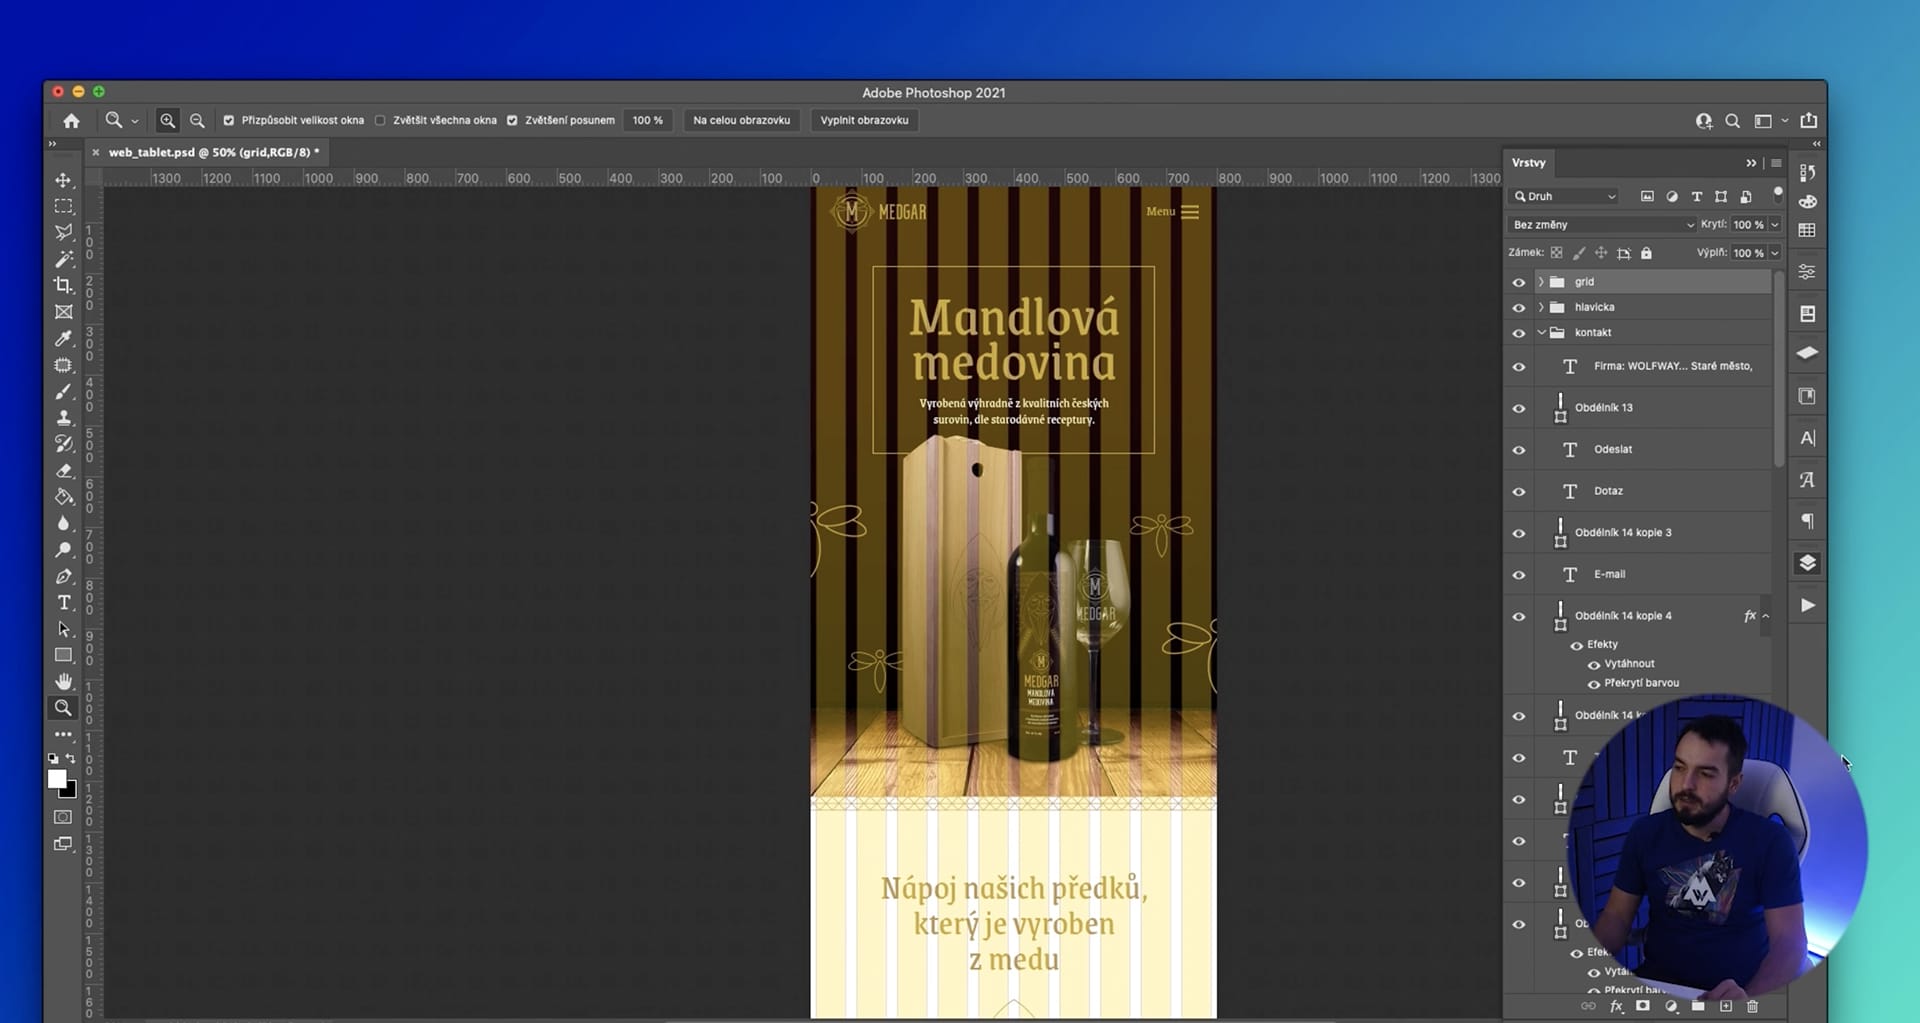Viewport: 1920px width, 1023px height.
Task: Open the Adjustments panel sliders icon
Action: pyautogui.click(x=1807, y=272)
